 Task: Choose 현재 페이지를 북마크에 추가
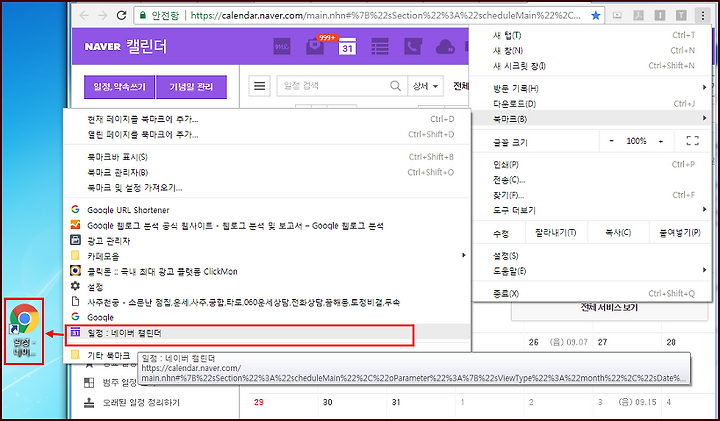click(267, 119)
